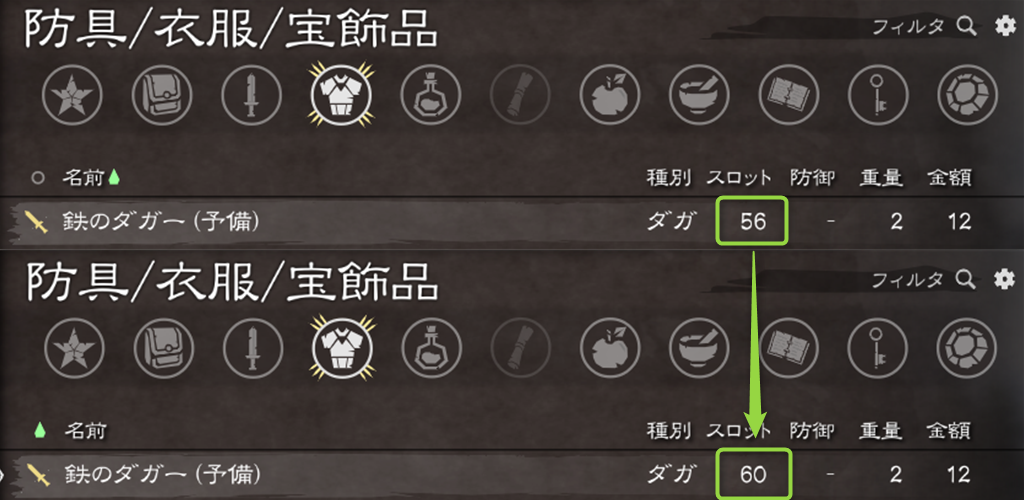Sort by スロット column header in upper panel

[739, 177]
